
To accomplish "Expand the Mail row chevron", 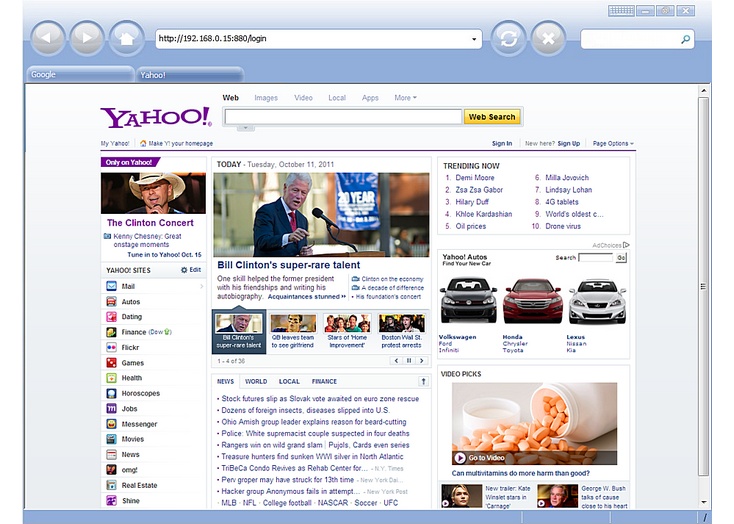I will 202,286.
